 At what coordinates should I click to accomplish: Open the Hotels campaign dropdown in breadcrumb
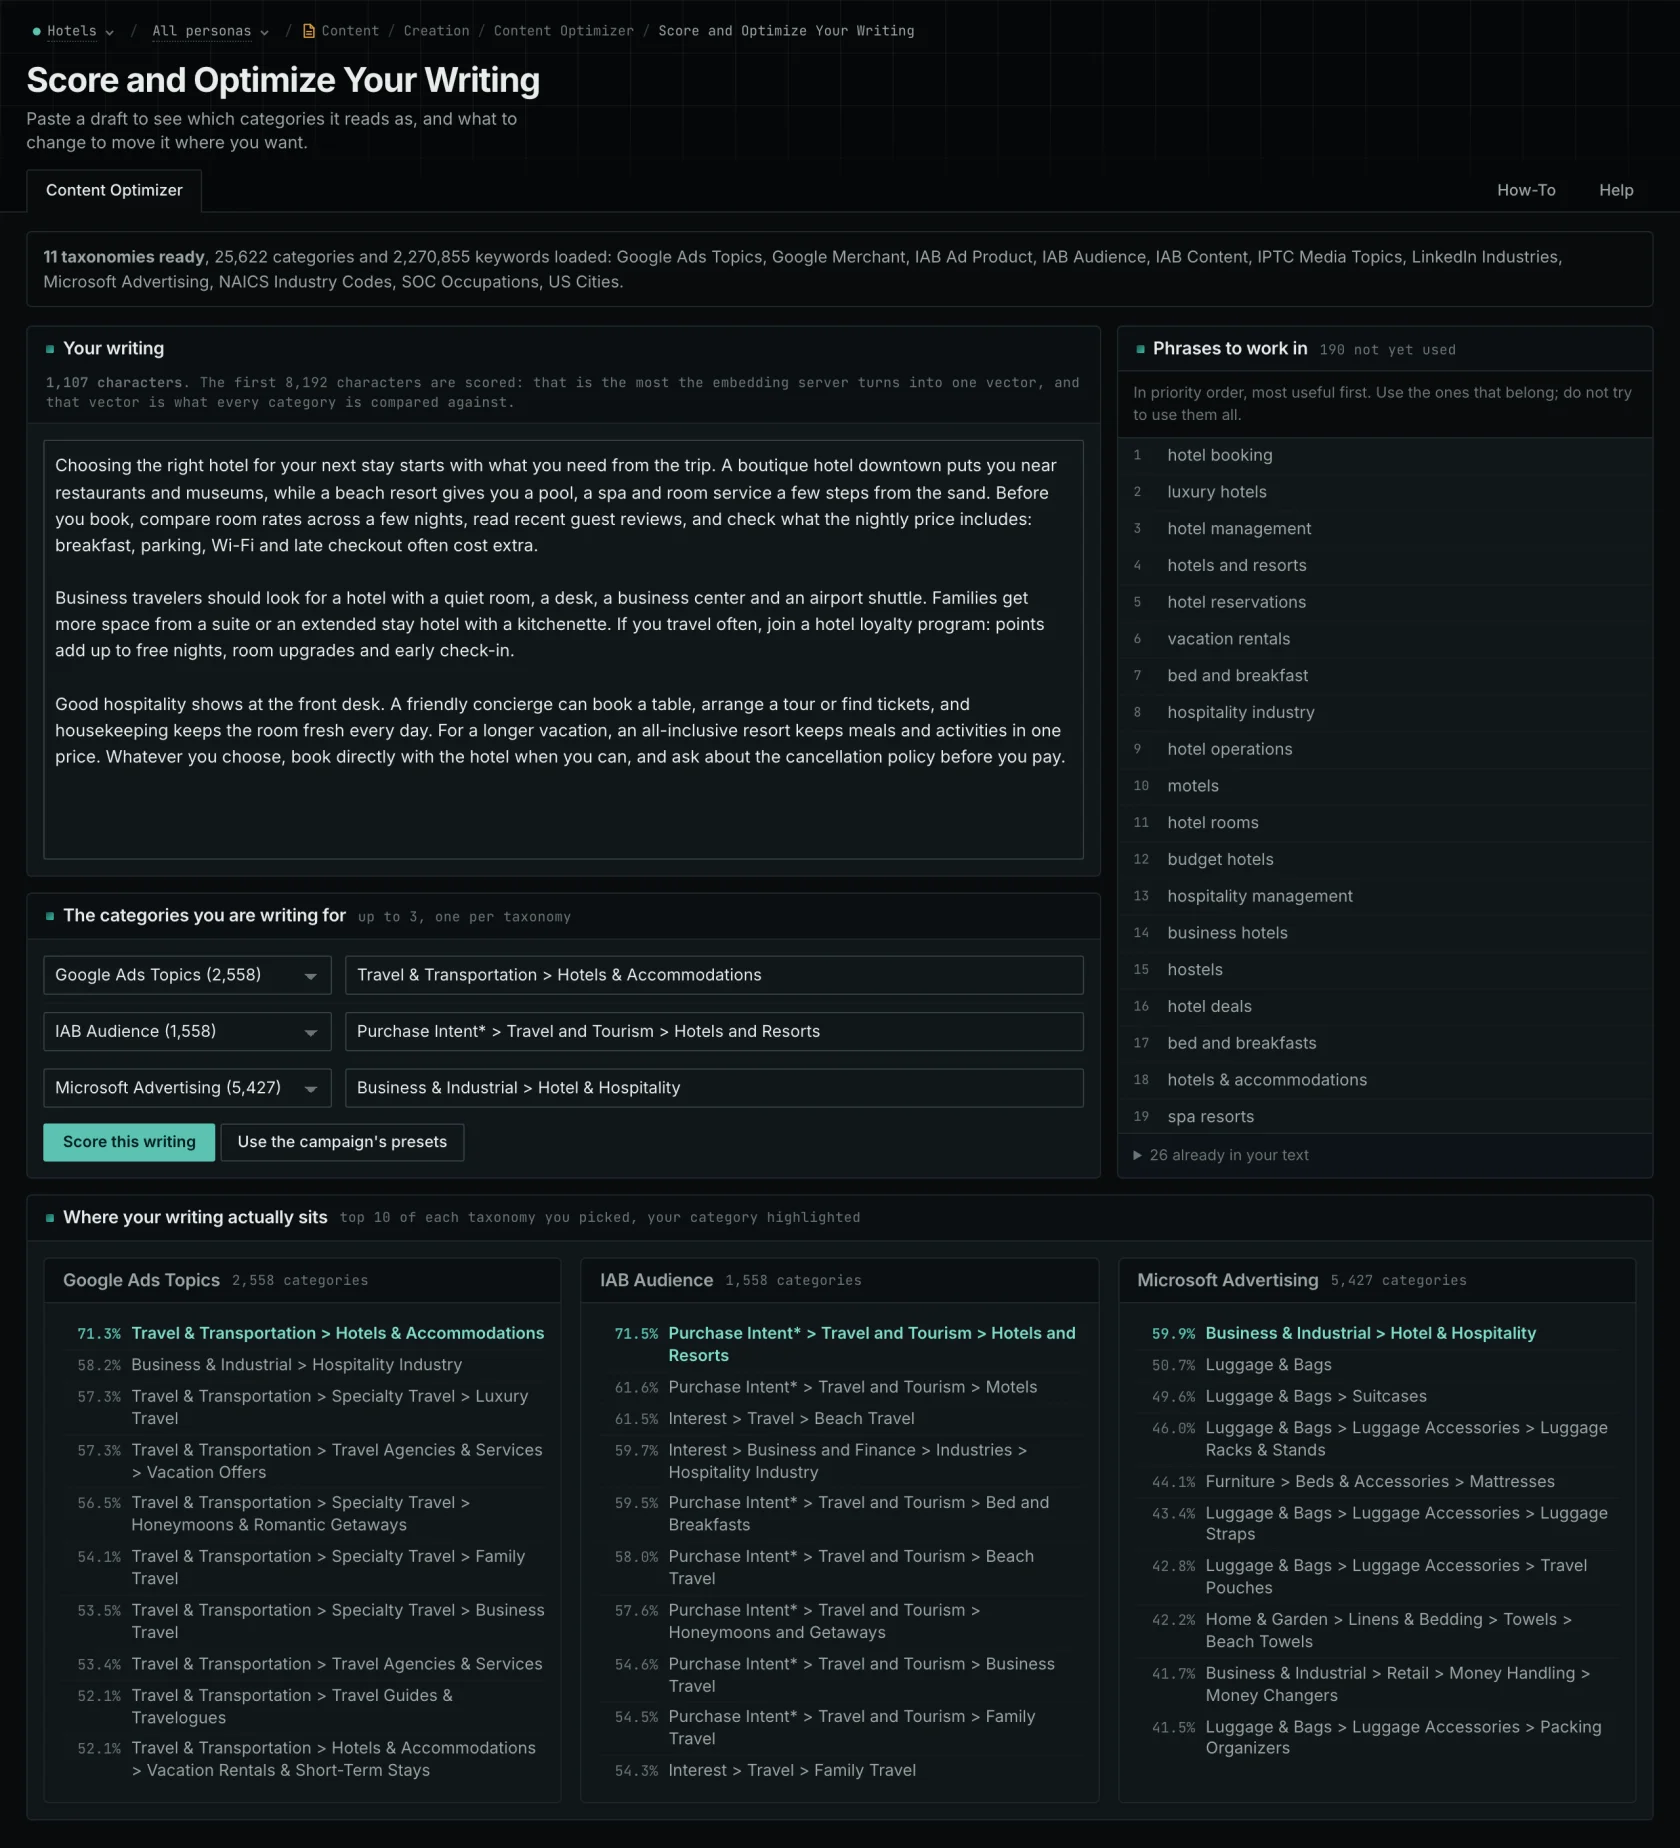click(73, 31)
